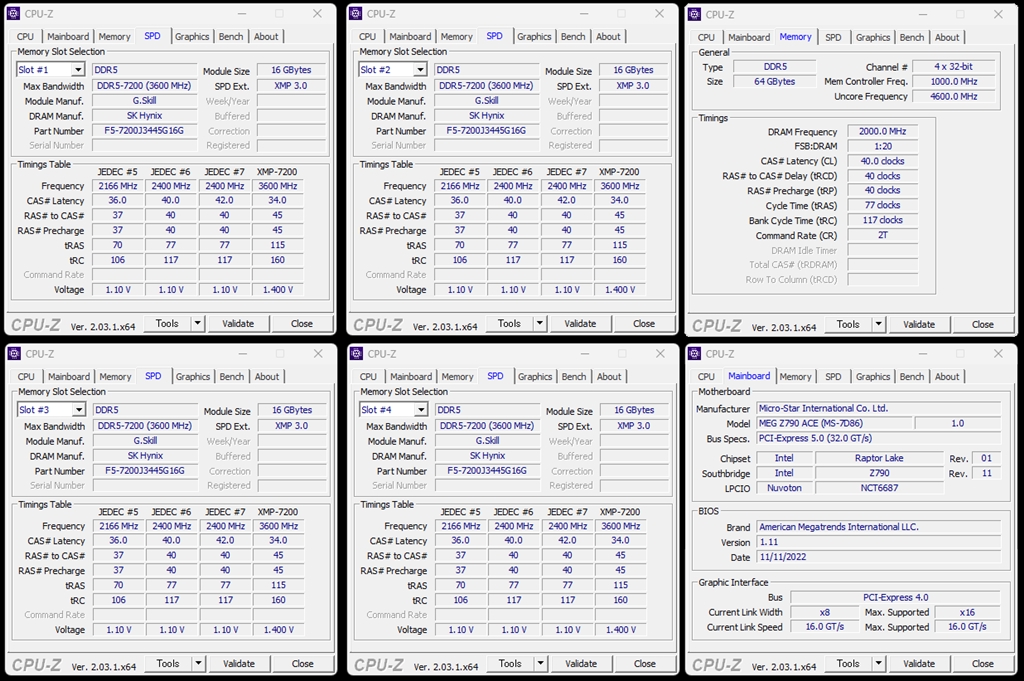Open Graphics tab in Mainboard tab window
The width and height of the screenshot is (1024, 681).
[873, 377]
